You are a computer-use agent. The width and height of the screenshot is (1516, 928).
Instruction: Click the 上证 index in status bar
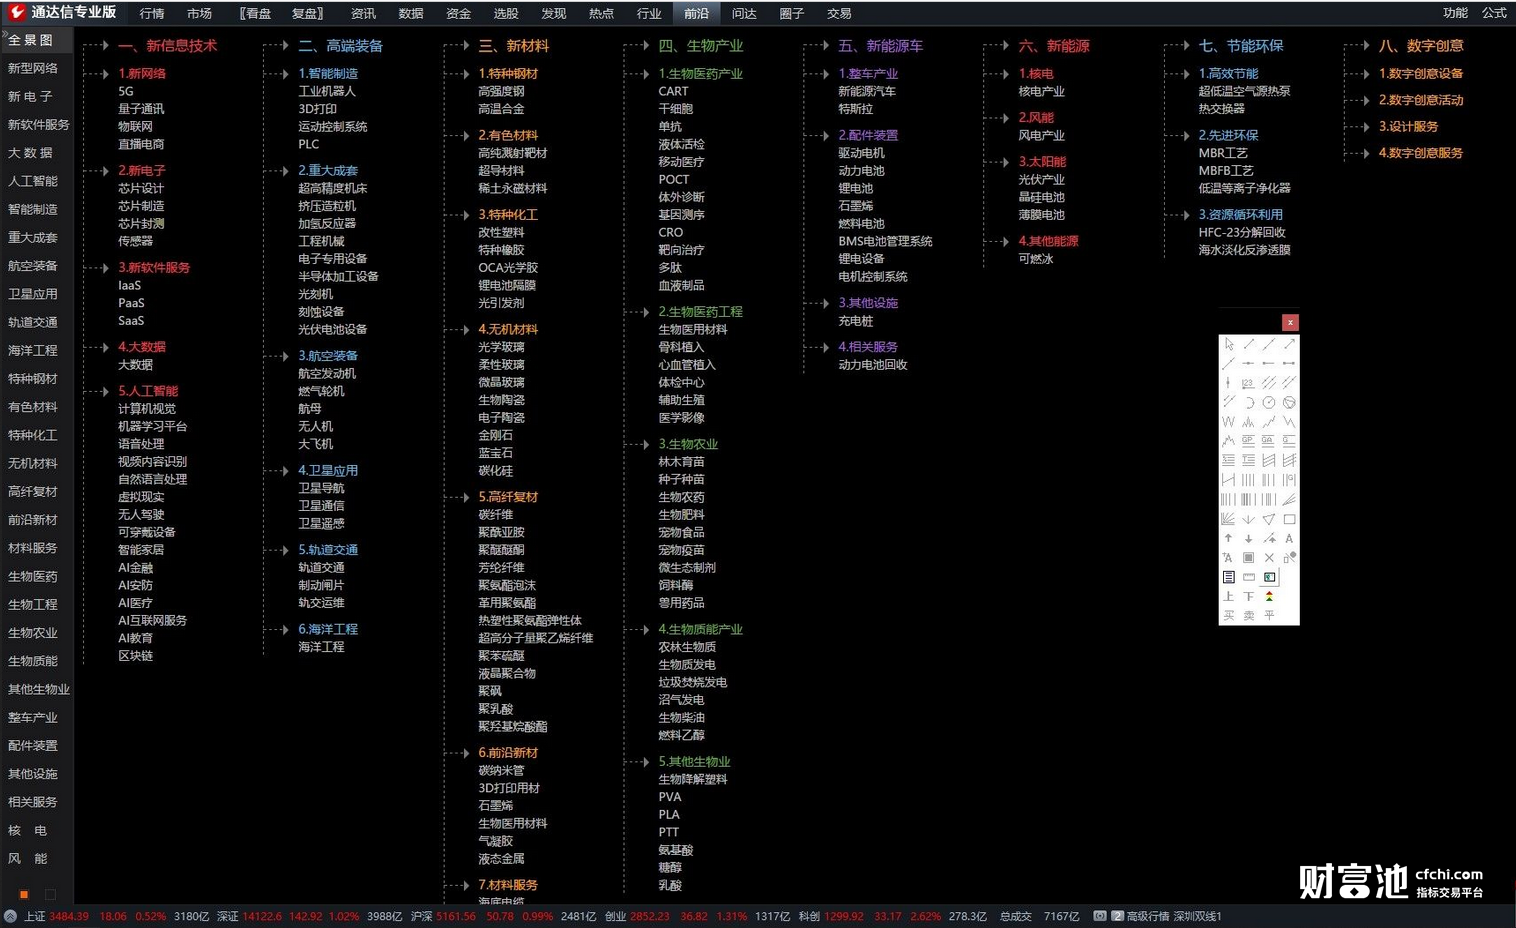coord(35,916)
